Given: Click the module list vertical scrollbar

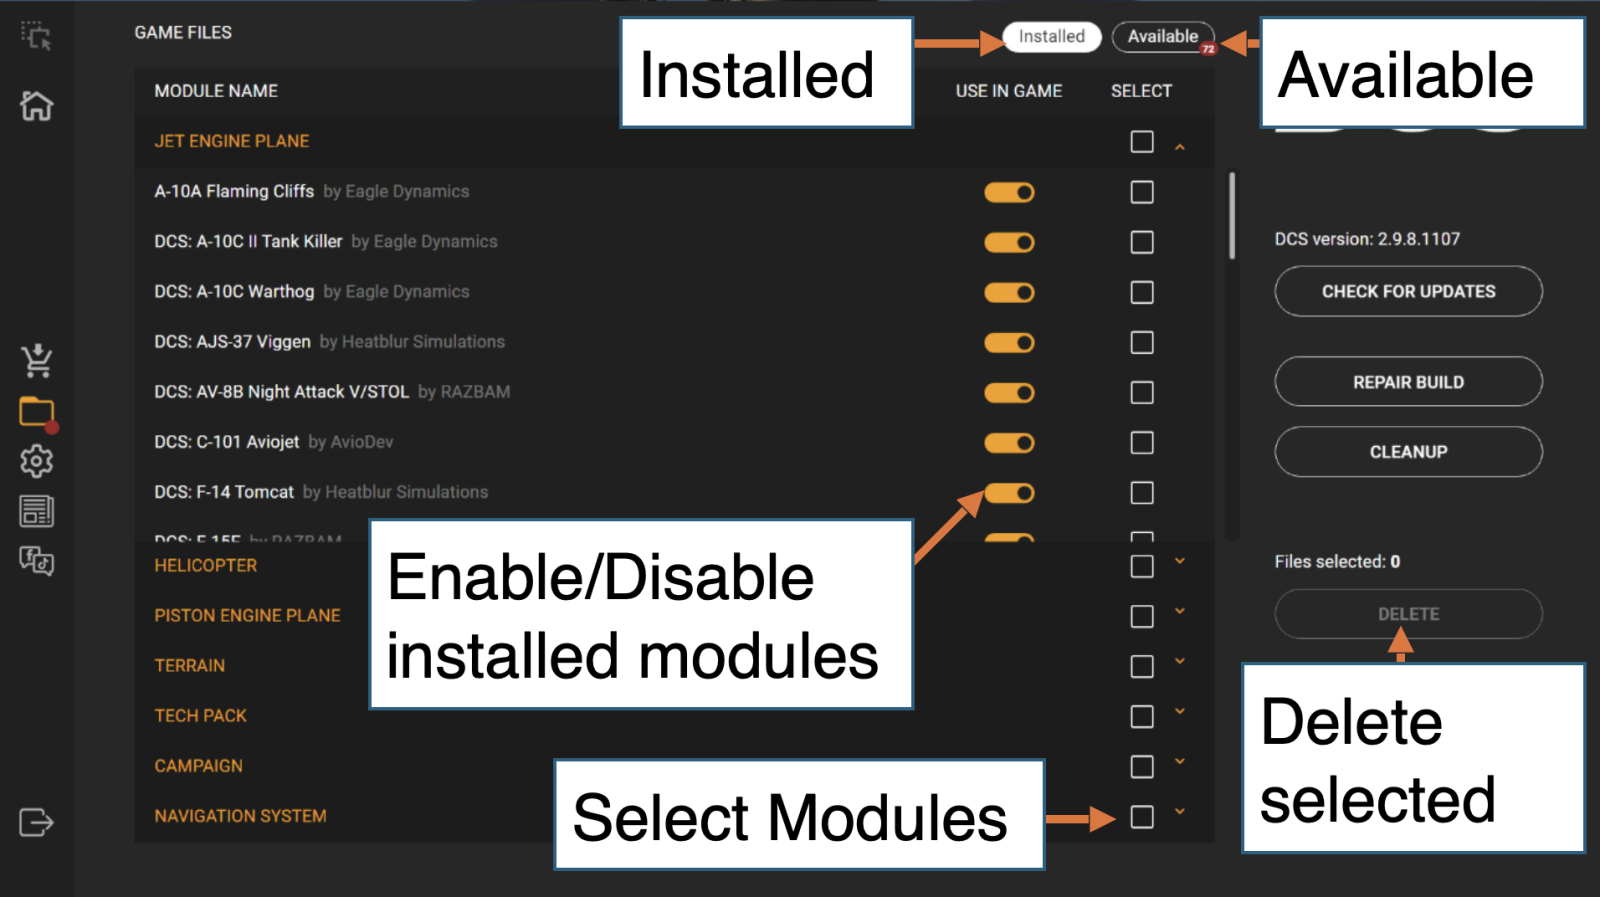Looking at the screenshot, I should 1232,216.
